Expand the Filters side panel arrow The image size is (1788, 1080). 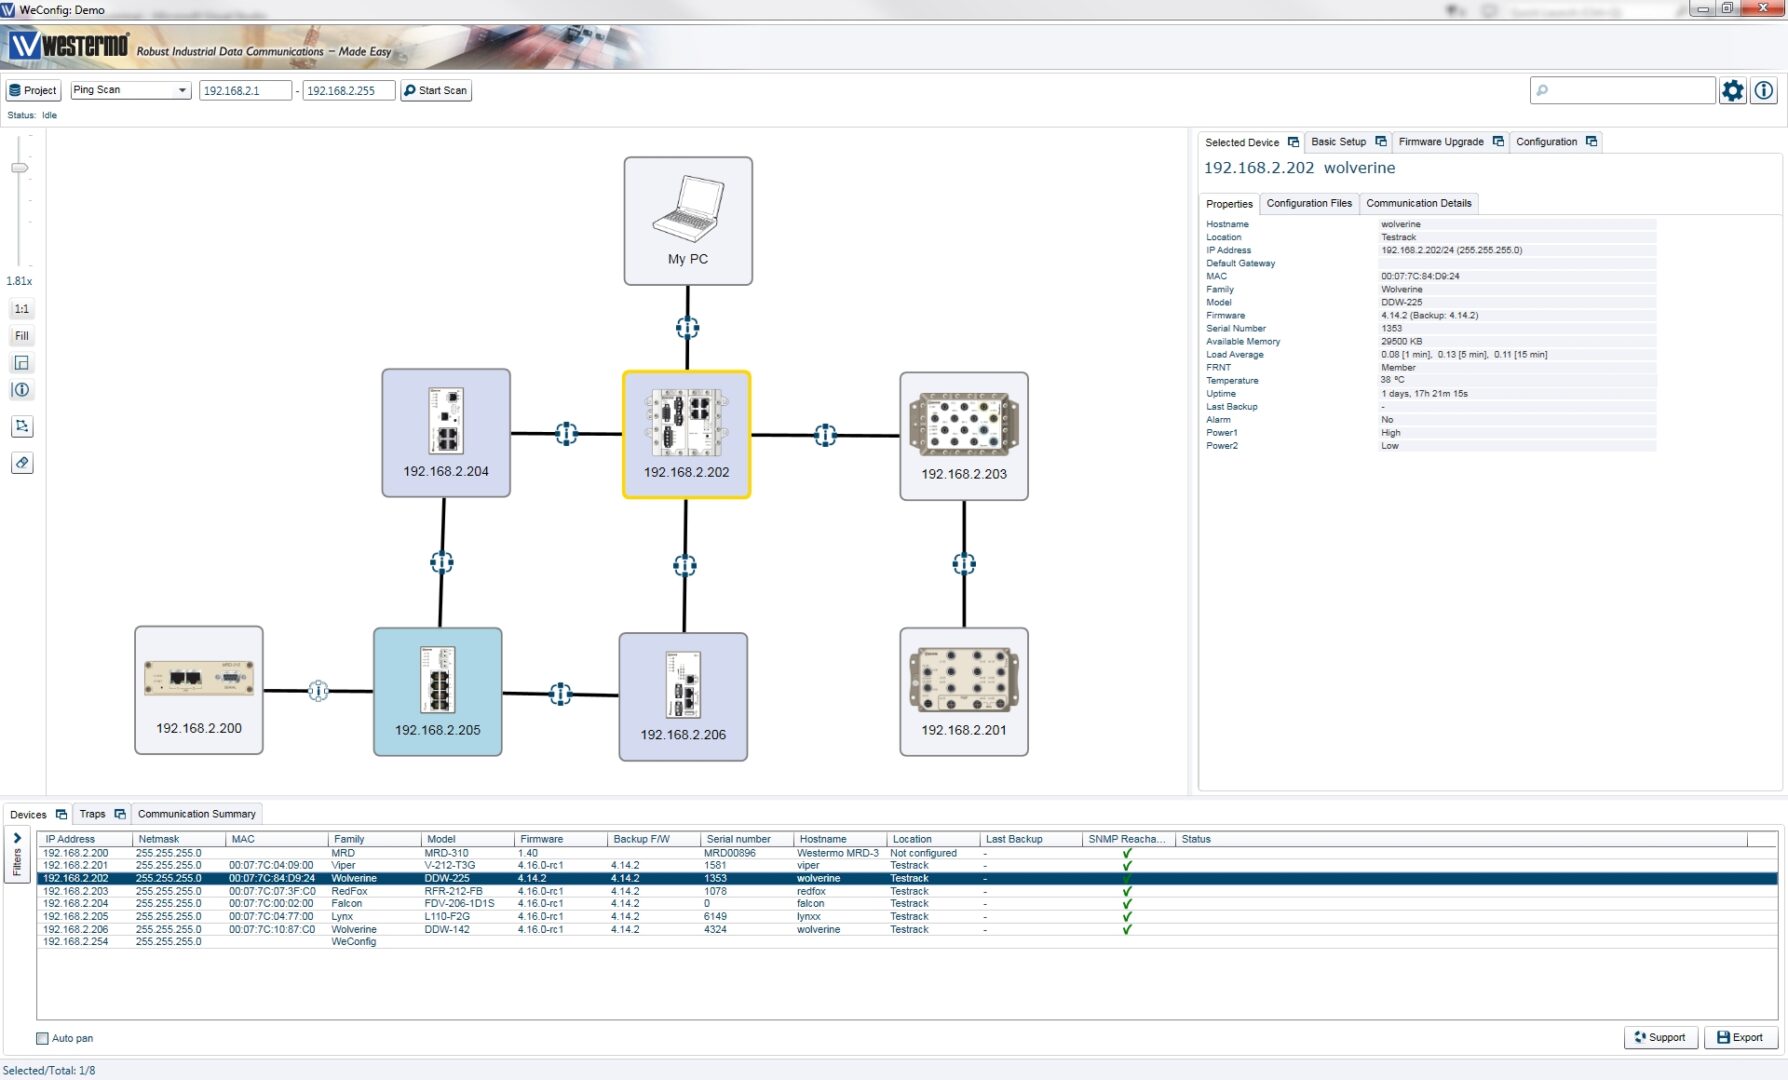(x=17, y=838)
